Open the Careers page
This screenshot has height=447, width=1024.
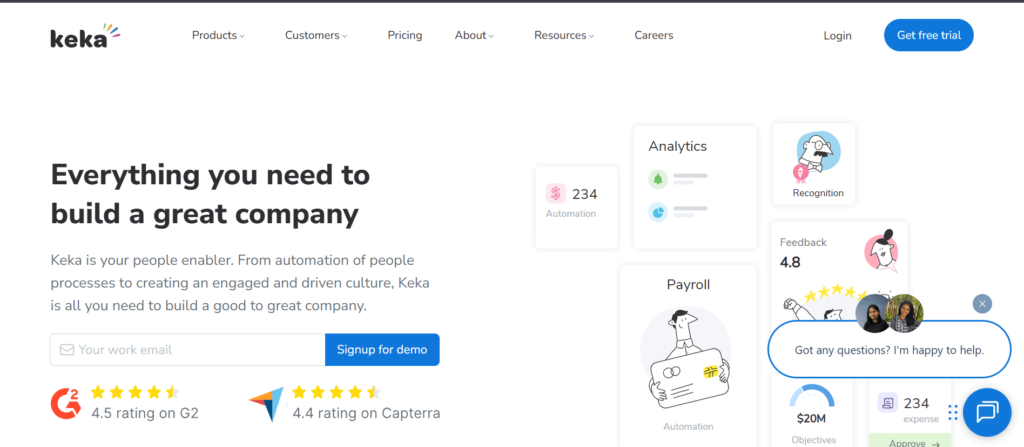point(653,36)
